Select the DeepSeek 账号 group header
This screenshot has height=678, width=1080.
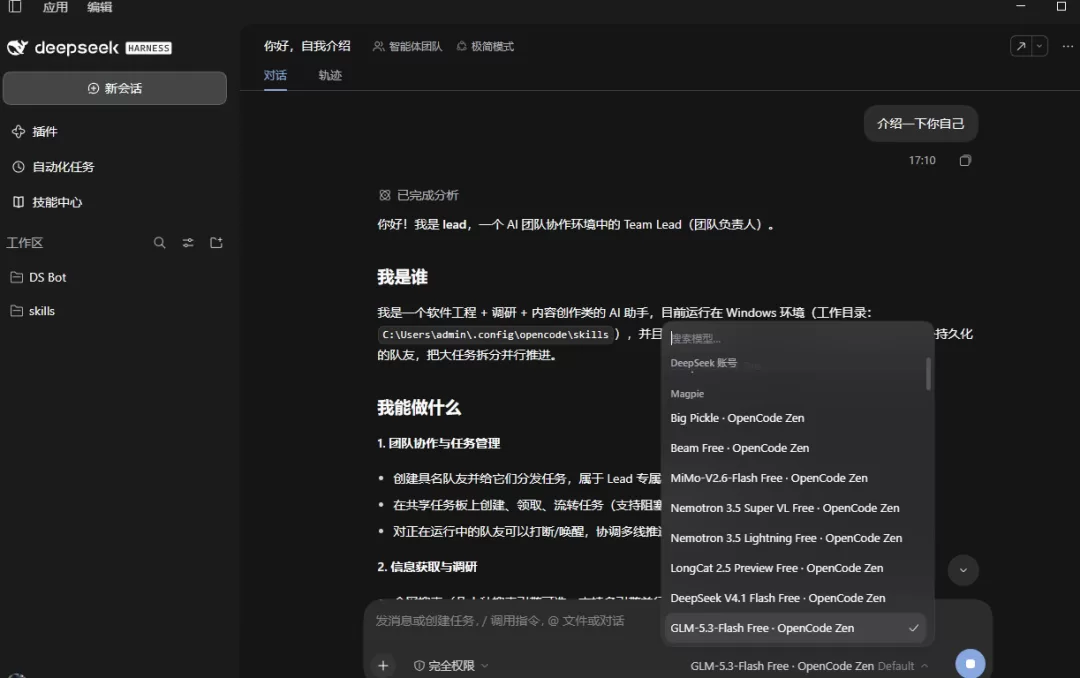[703, 363]
